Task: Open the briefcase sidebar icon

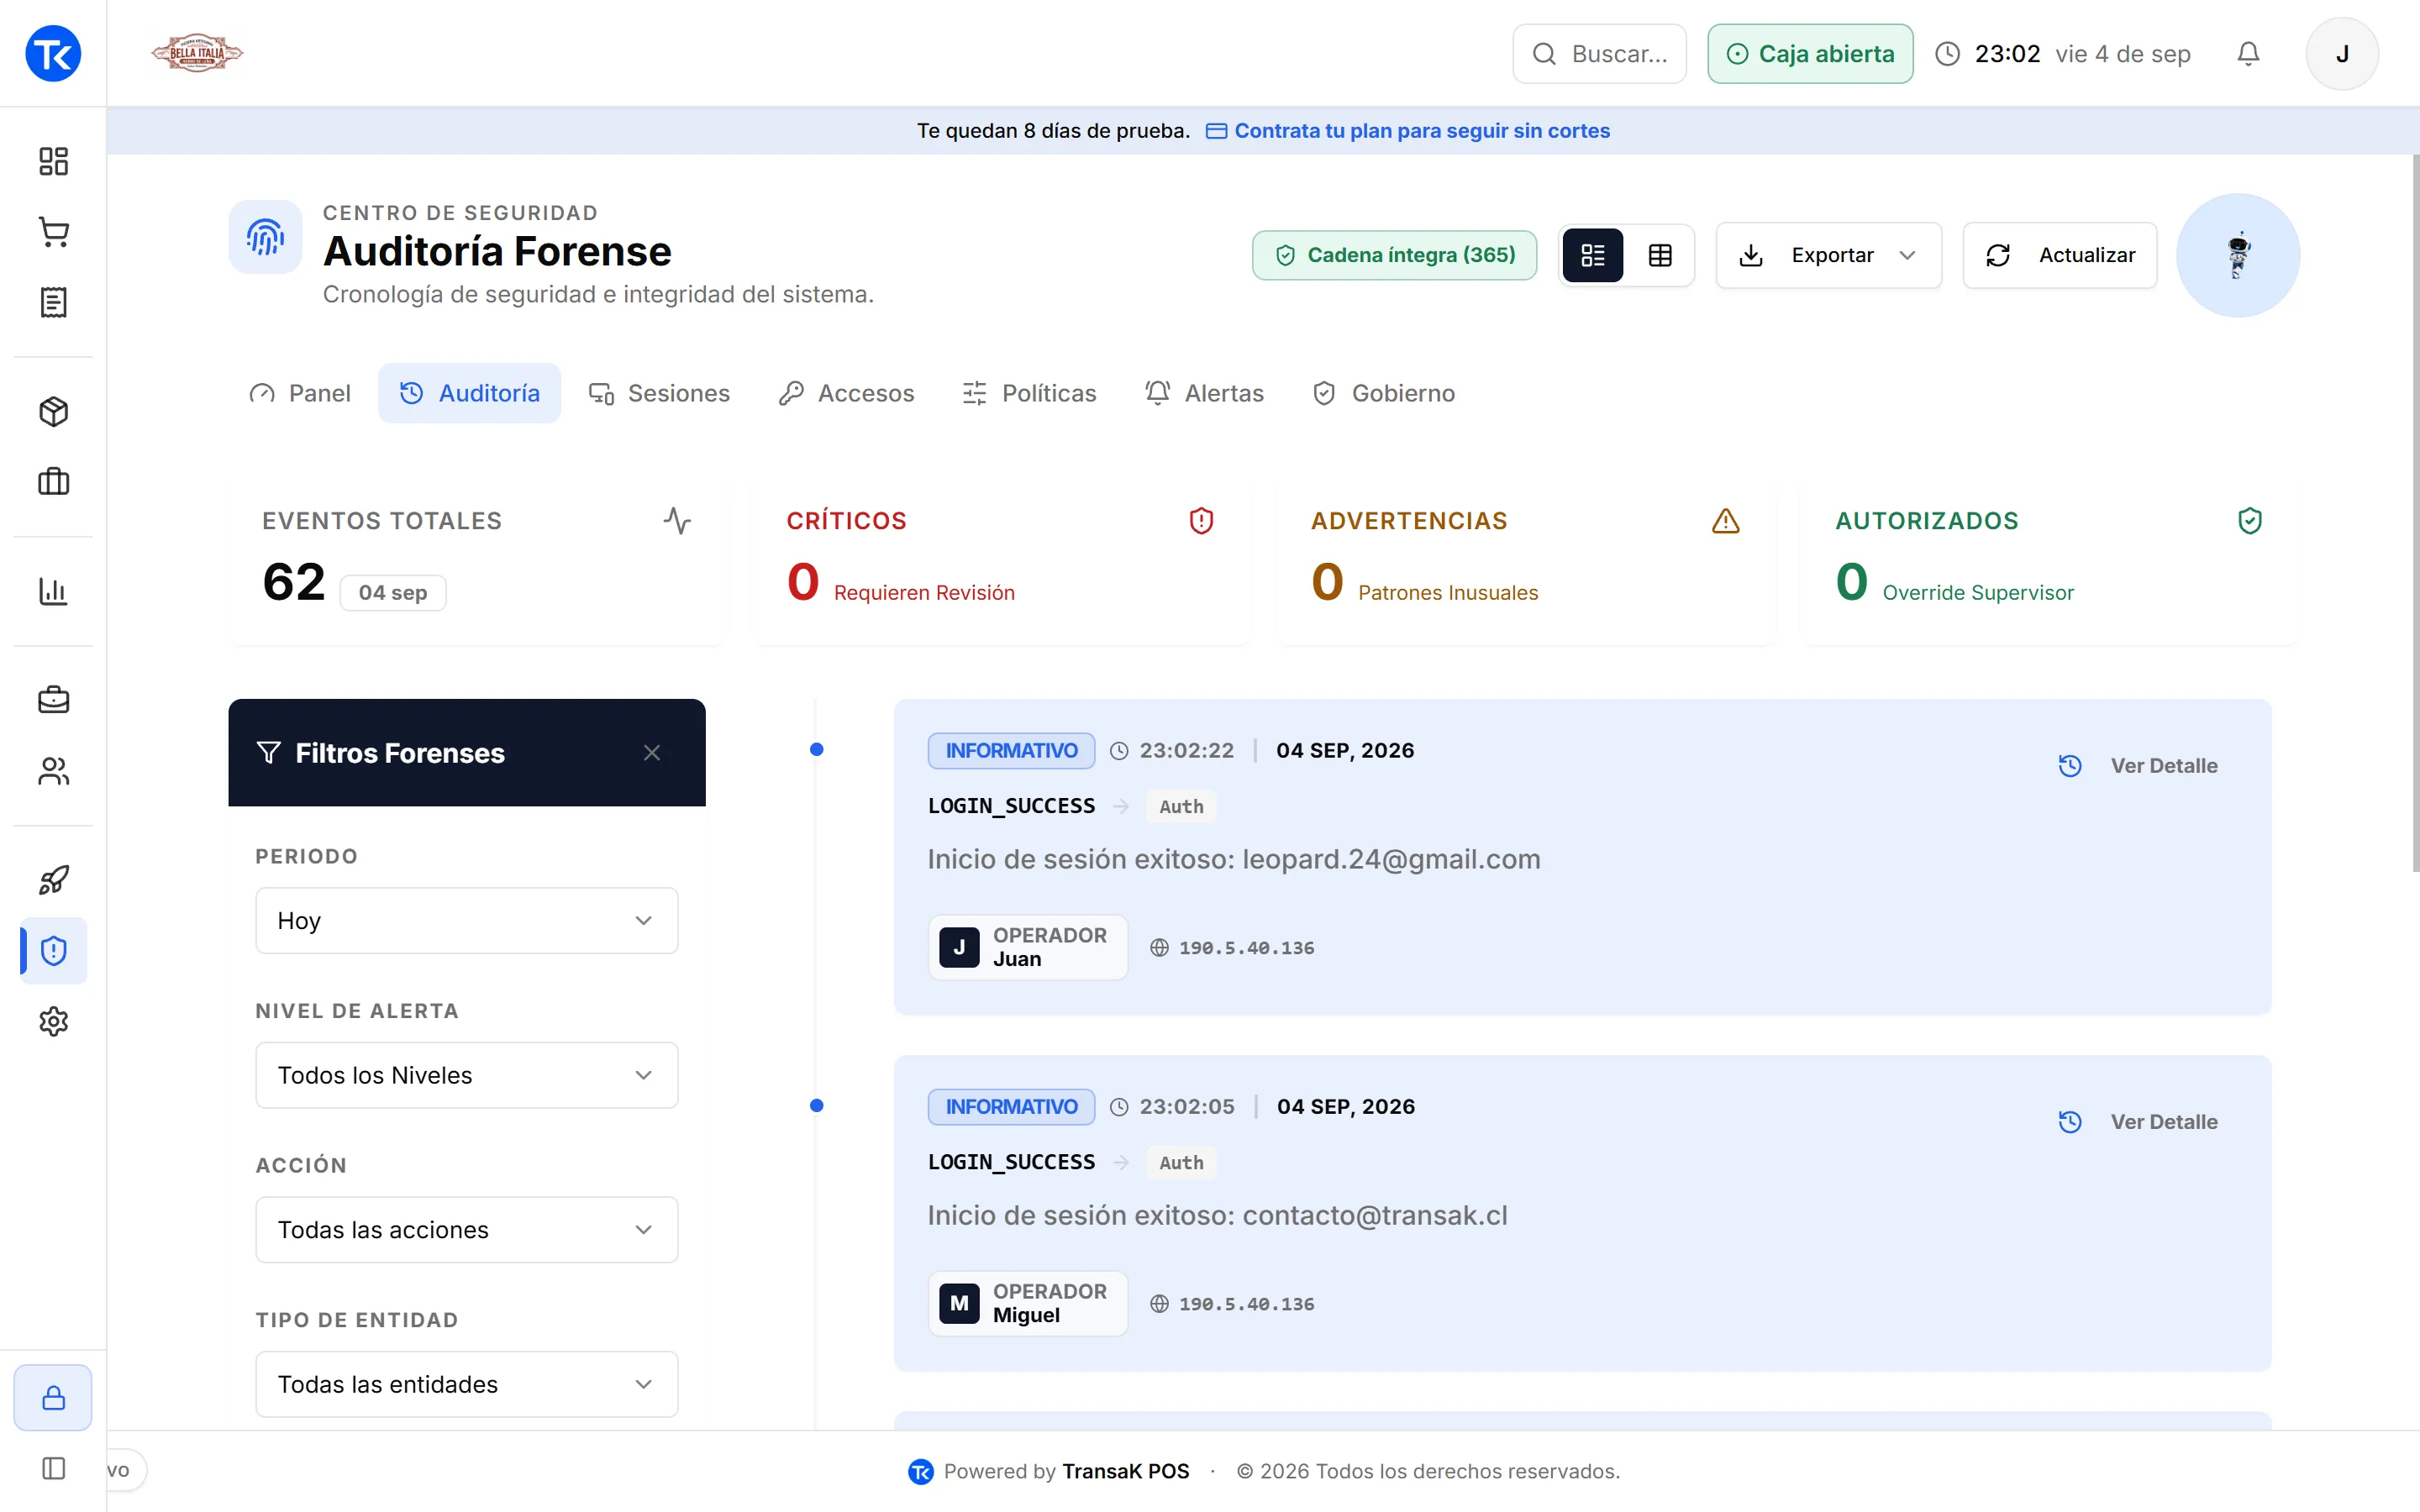Action: click(x=53, y=700)
